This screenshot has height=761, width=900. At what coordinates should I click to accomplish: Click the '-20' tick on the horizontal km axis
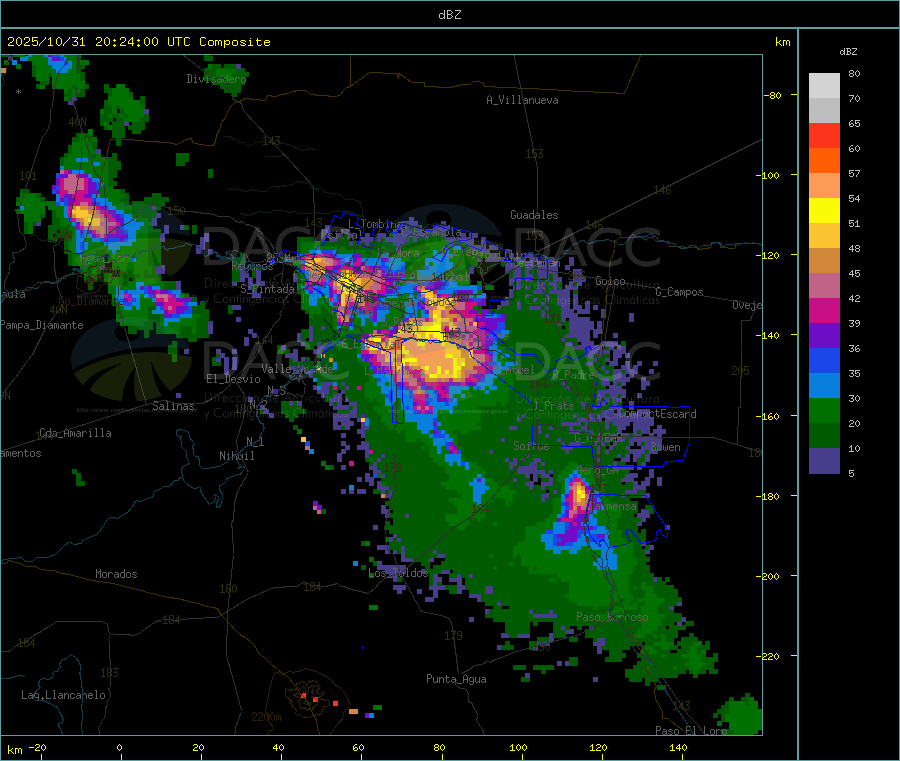37,747
